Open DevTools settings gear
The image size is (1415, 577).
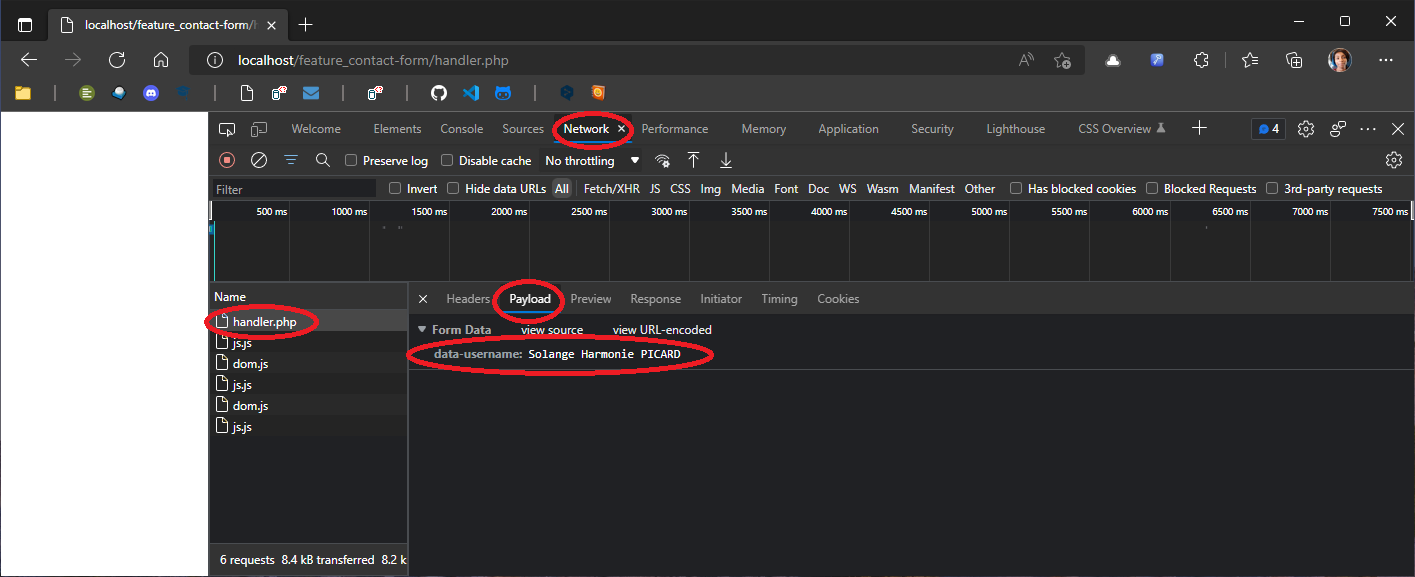(x=1305, y=129)
